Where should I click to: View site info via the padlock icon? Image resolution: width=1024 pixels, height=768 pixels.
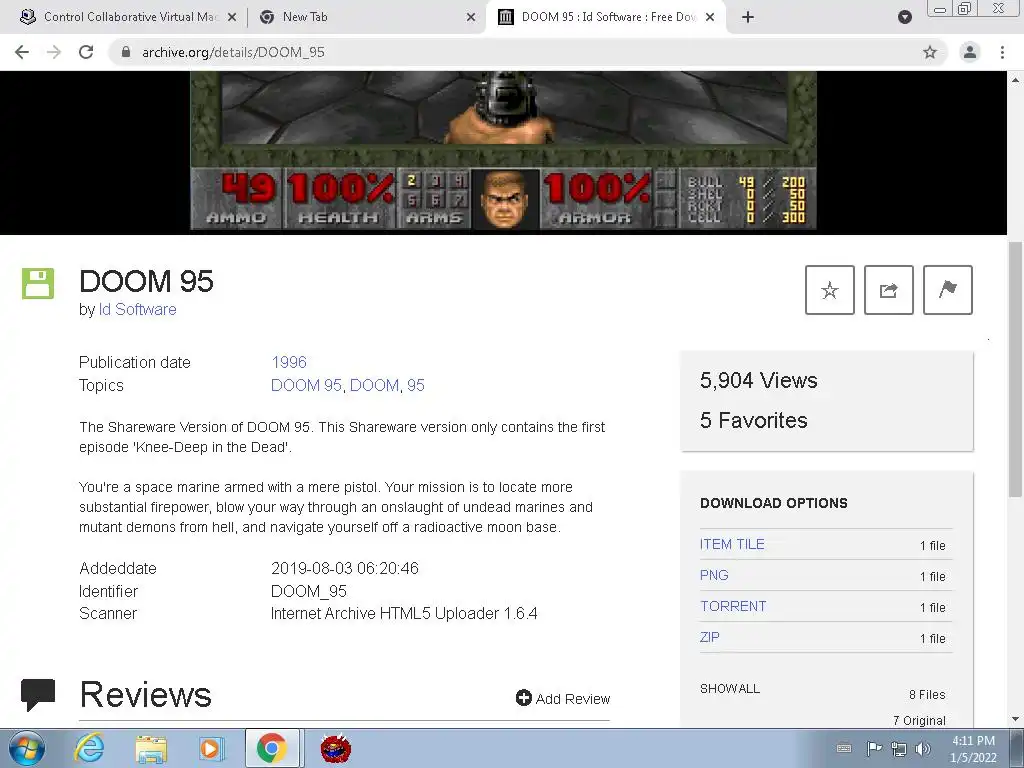125,52
